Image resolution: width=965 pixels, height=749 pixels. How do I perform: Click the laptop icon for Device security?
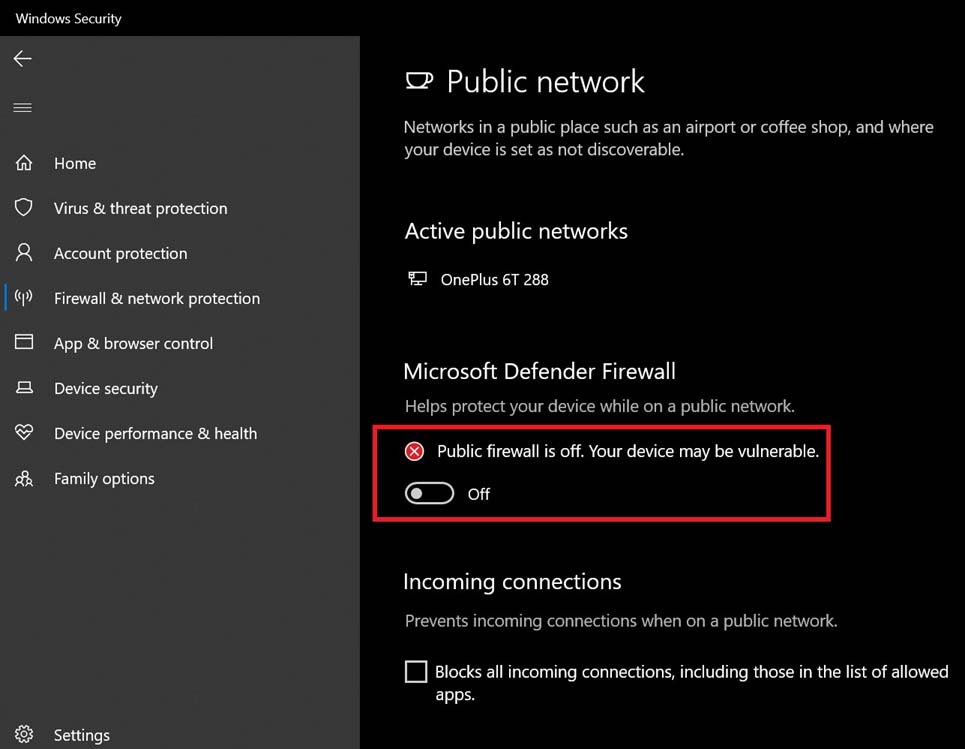(24, 388)
